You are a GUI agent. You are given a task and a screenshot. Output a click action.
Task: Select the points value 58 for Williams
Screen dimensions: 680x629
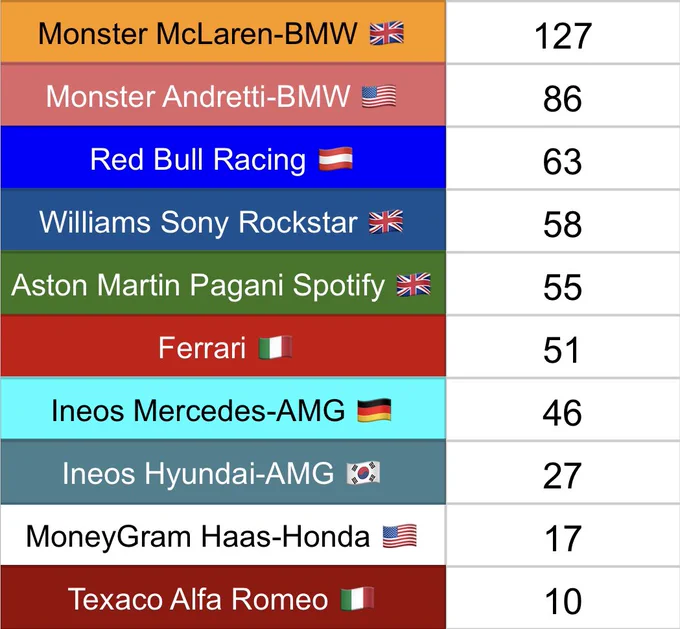click(562, 224)
